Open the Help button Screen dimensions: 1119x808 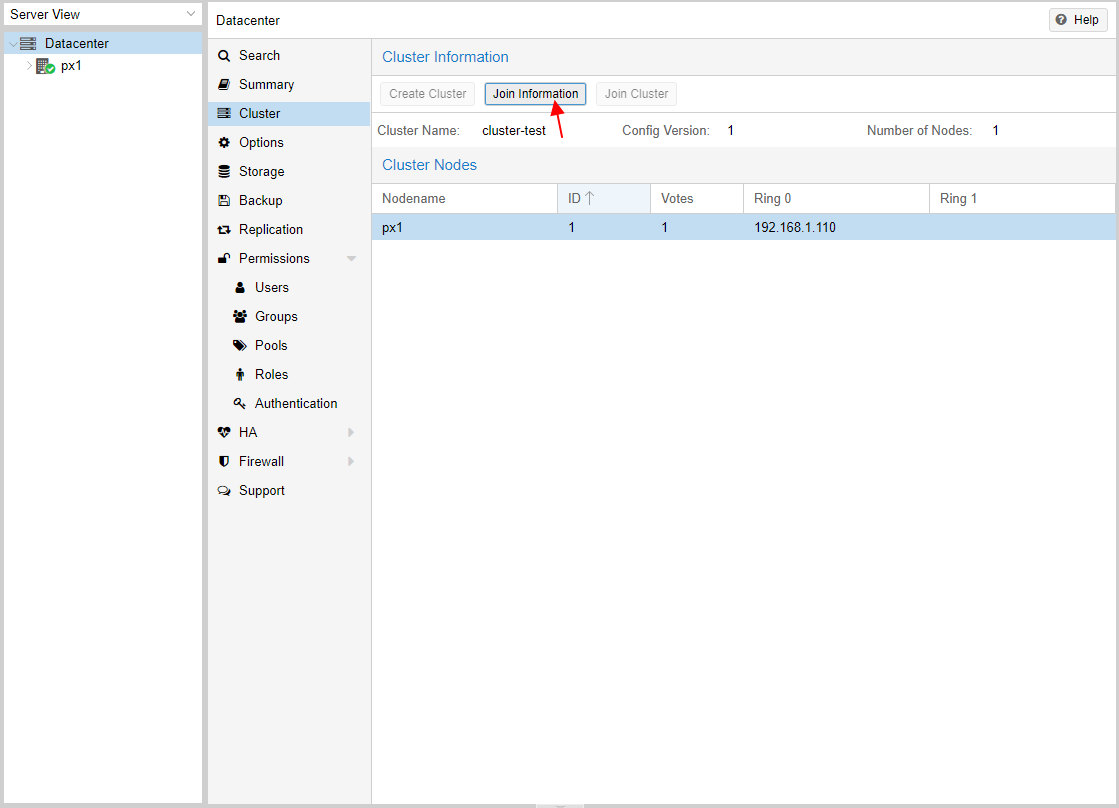pyautogui.click(x=1077, y=20)
